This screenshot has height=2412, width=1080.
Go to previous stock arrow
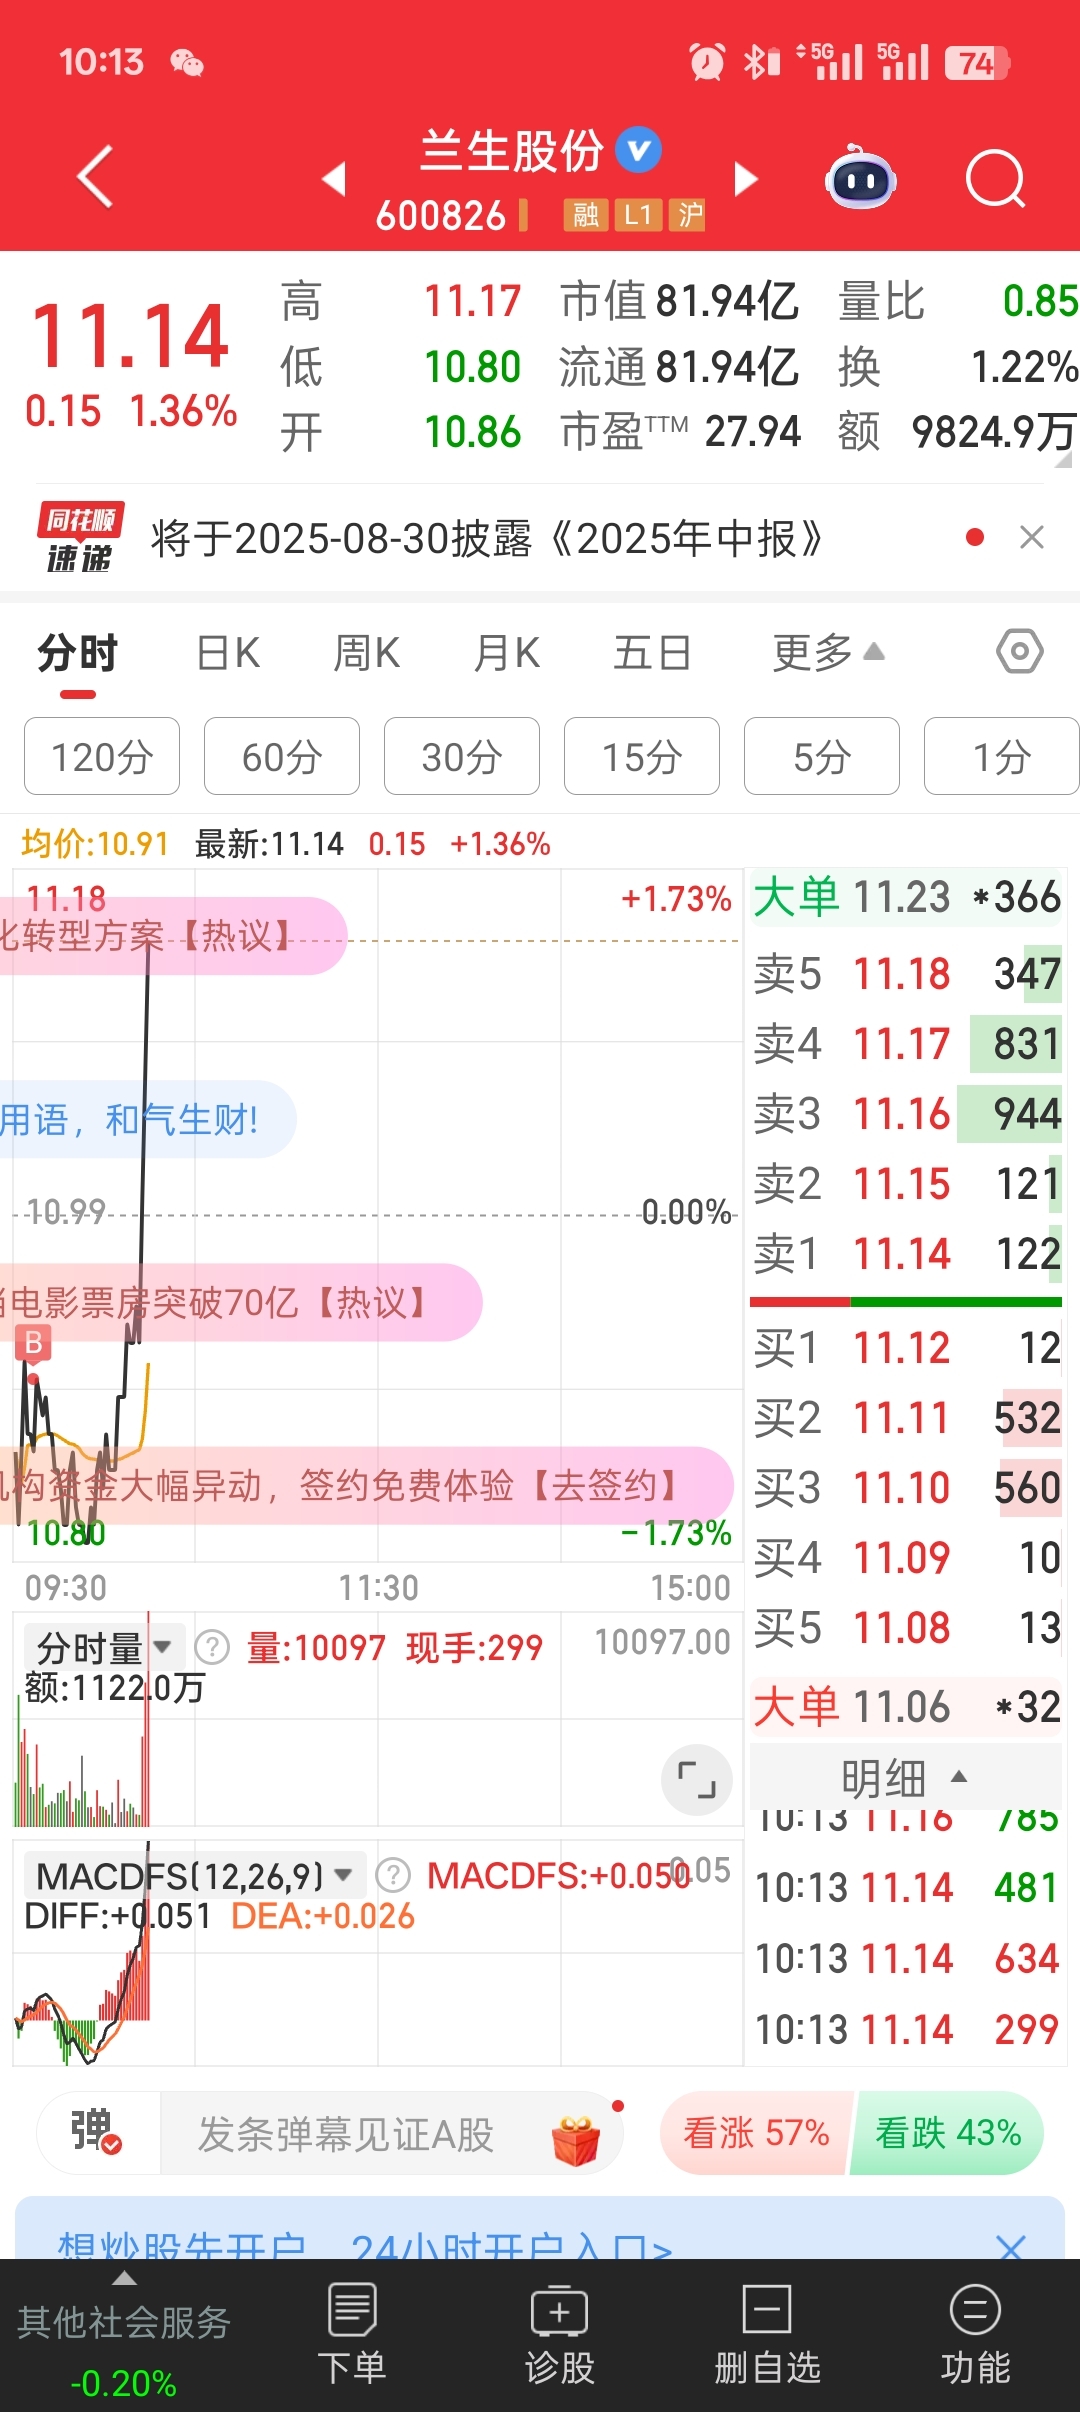[x=334, y=179]
